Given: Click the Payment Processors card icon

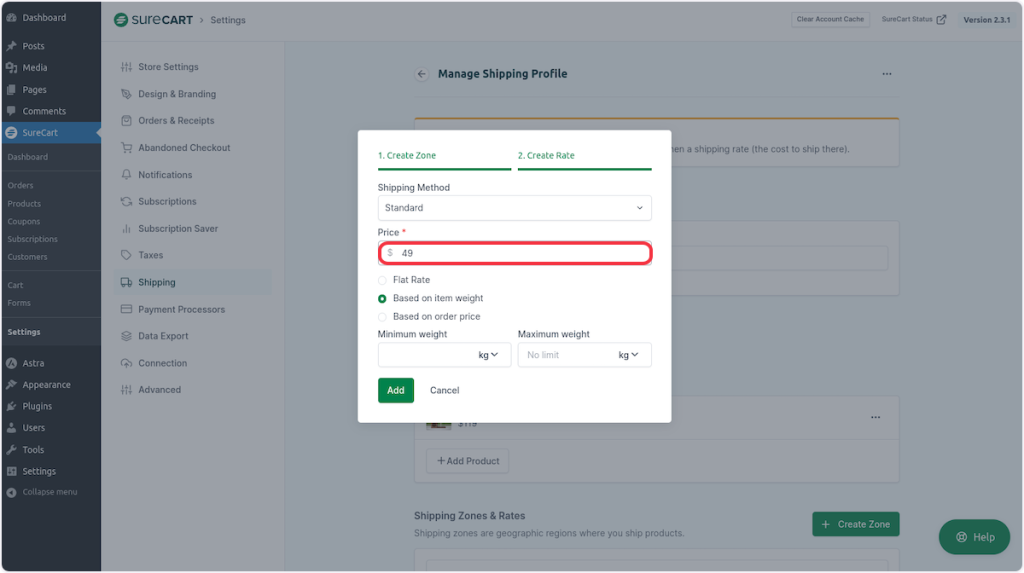Looking at the screenshot, I should [x=126, y=310].
